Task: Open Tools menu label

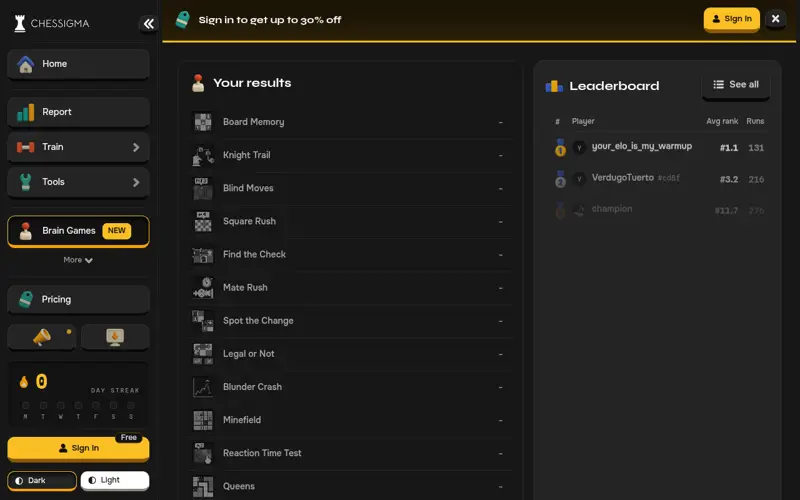Action: click(x=54, y=182)
